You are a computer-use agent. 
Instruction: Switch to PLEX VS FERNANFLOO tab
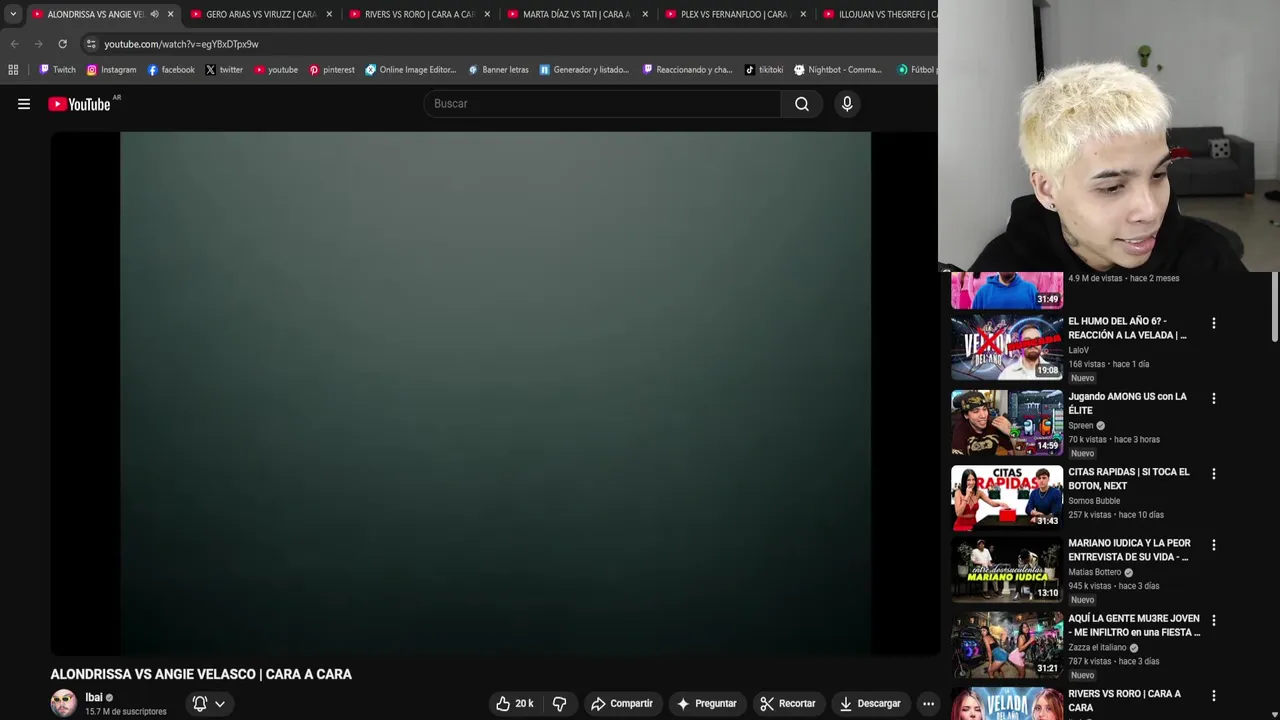coord(734,14)
